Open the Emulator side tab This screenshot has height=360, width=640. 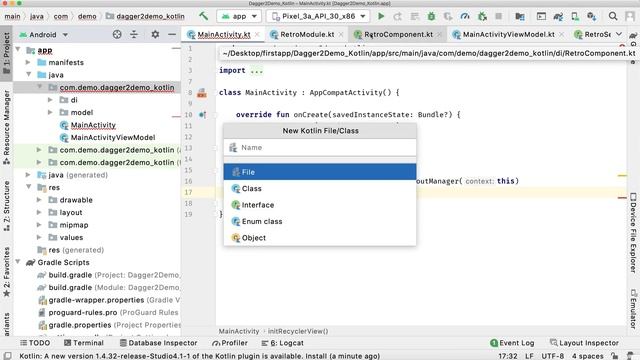pos(633,309)
